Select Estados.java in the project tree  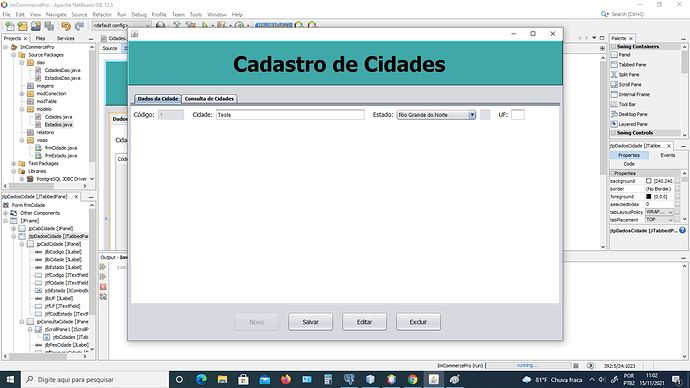pyautogui.click(x=58, y=124)
